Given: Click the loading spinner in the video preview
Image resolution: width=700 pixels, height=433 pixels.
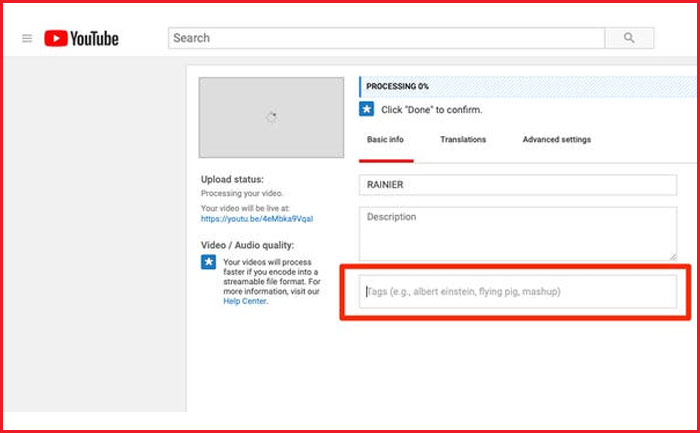Looking at the screenshot, I should pyautogui.click(x=270, y=117).
